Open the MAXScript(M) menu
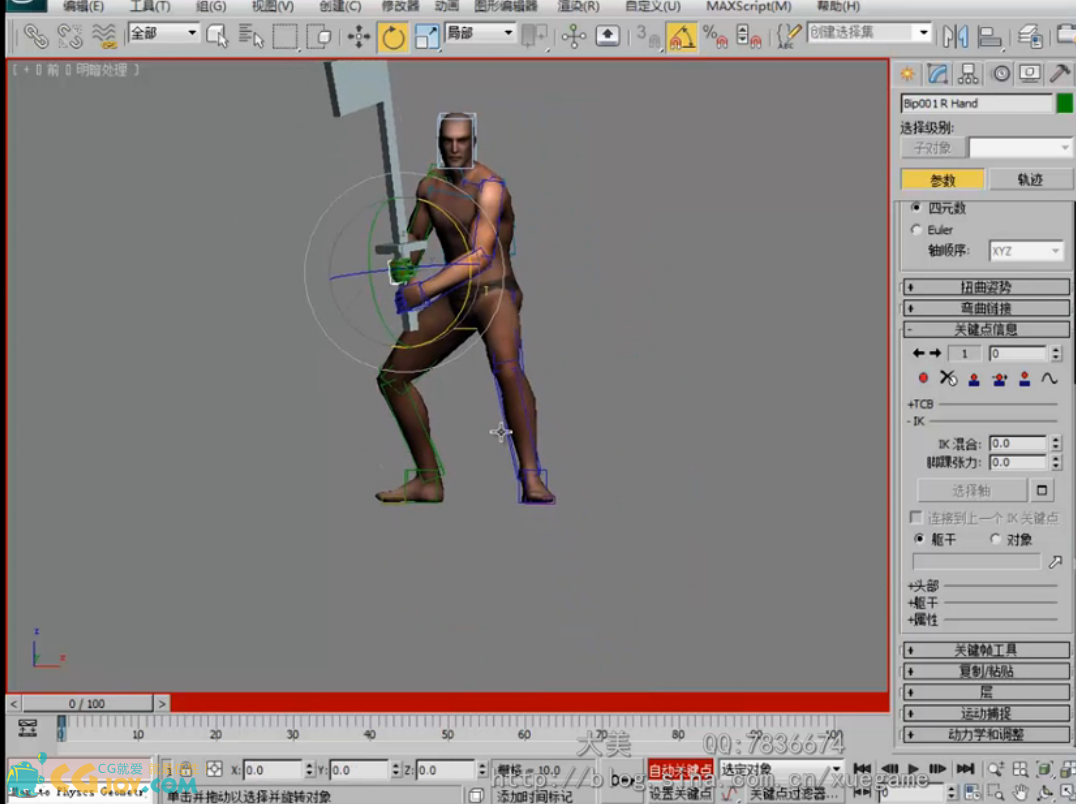1076x804 pixels. [x=749, y=6]
